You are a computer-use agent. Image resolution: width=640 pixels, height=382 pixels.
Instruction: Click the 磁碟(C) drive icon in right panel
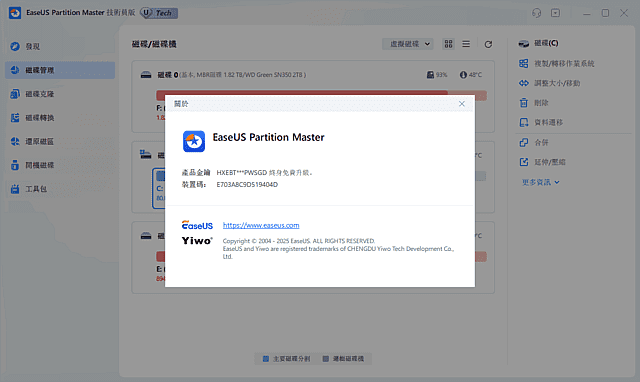click(524, 44)
